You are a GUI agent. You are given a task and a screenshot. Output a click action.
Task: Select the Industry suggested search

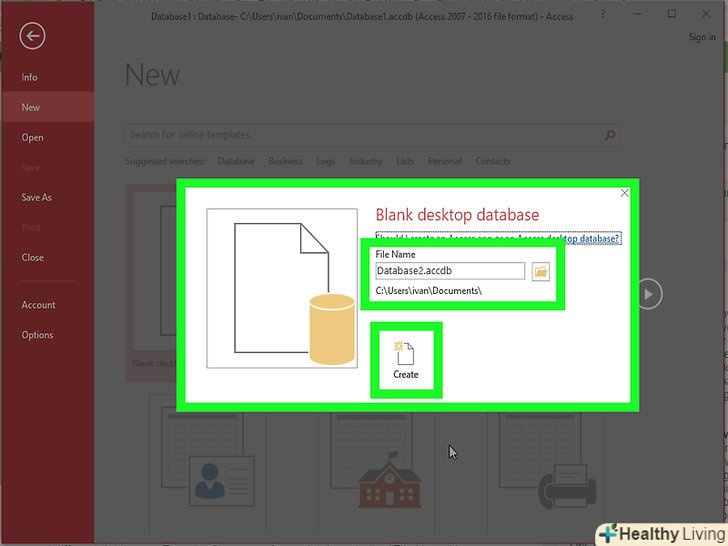[x=365, y=161]
